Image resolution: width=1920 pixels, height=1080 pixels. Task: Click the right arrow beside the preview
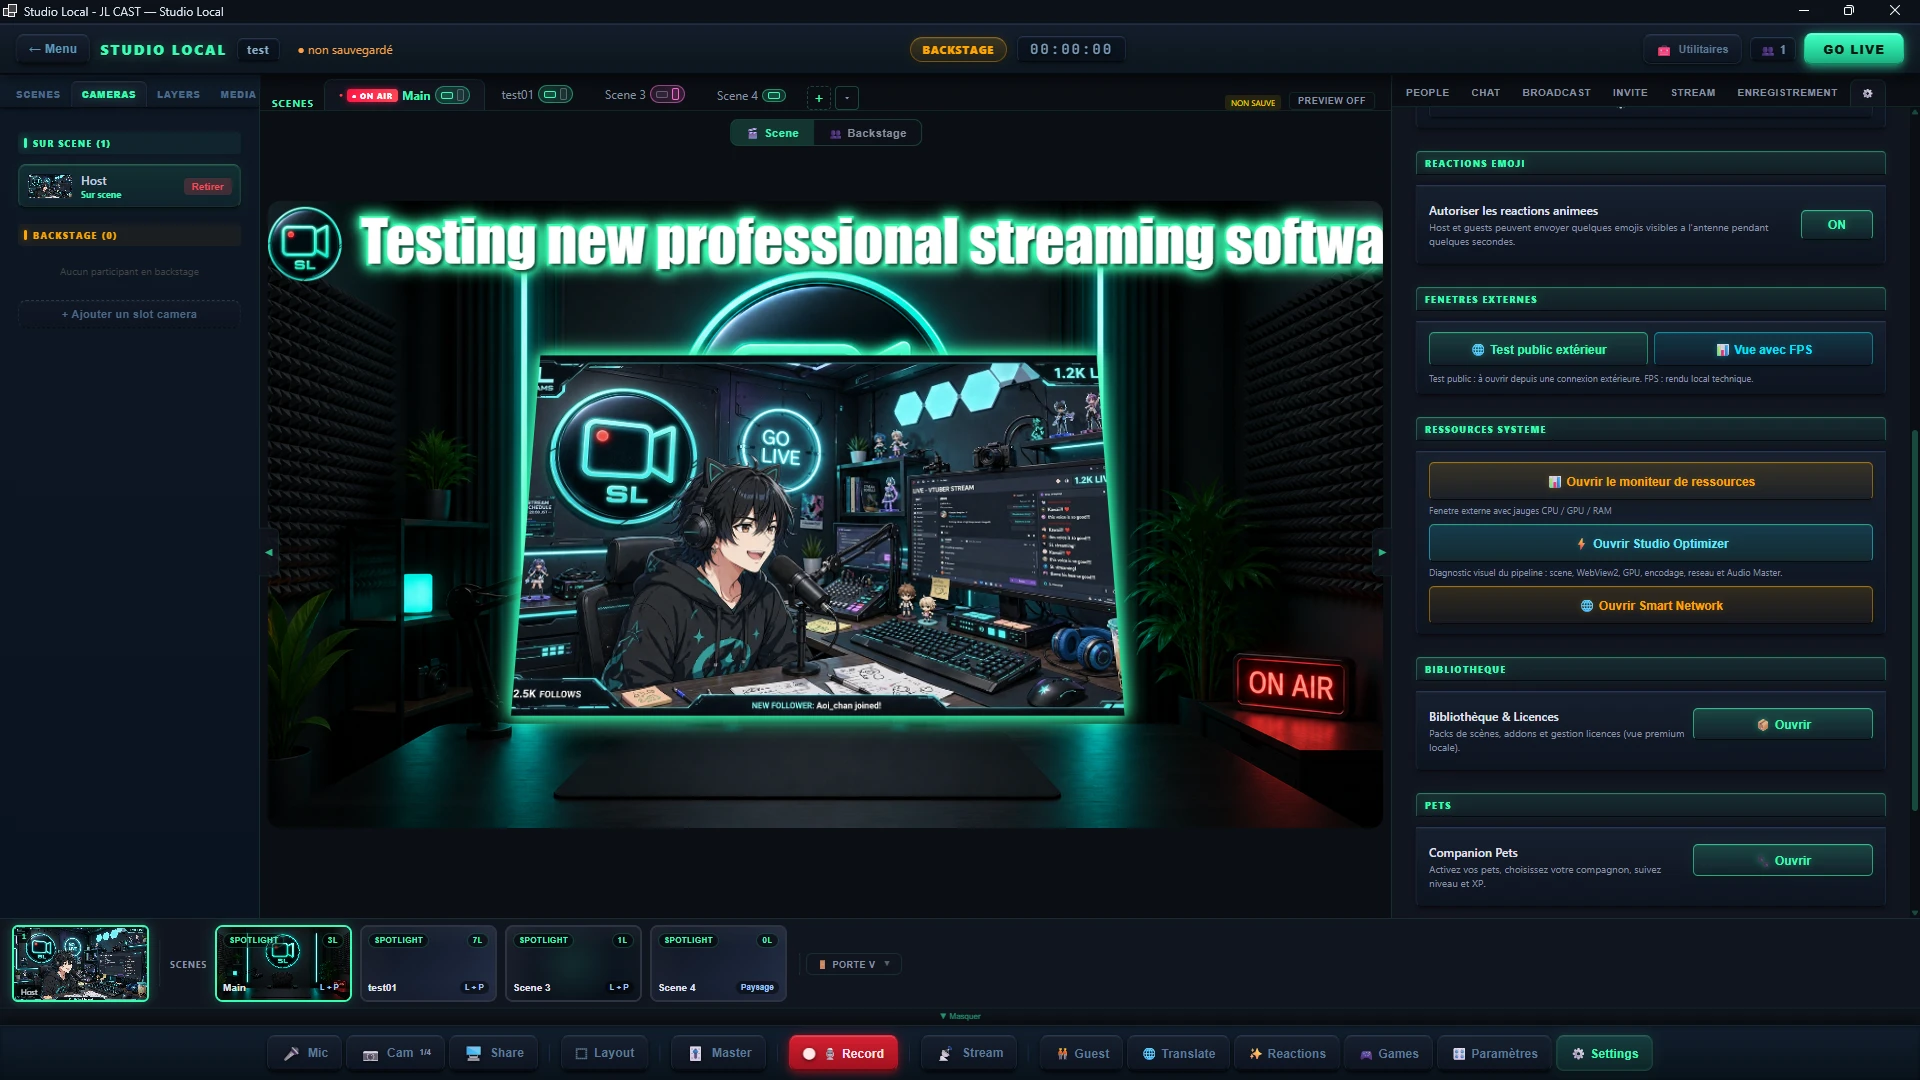pyautogui.click(x=1382, y=552)
